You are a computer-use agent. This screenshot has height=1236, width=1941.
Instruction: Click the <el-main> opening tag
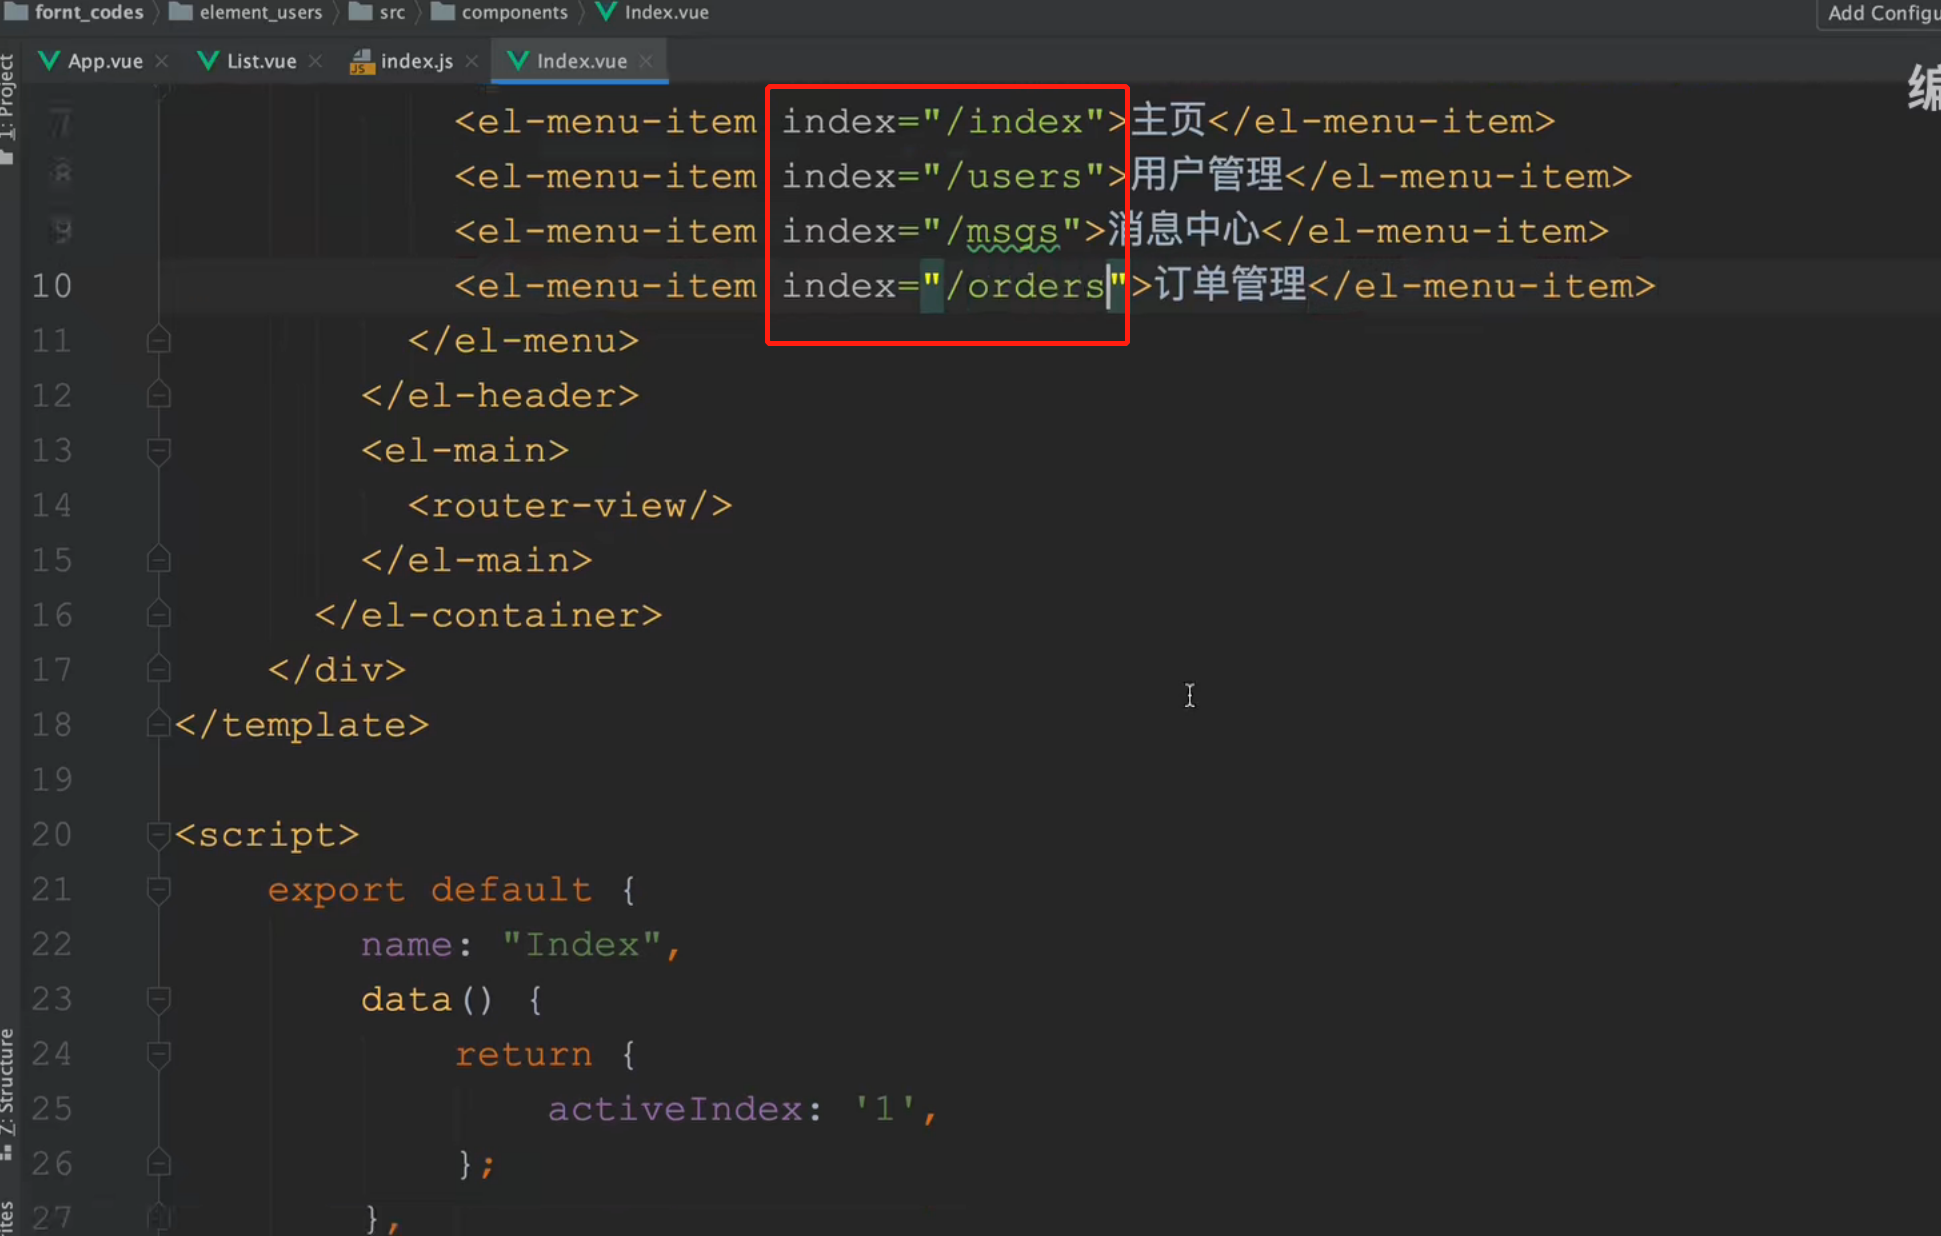tap(465, 451)
